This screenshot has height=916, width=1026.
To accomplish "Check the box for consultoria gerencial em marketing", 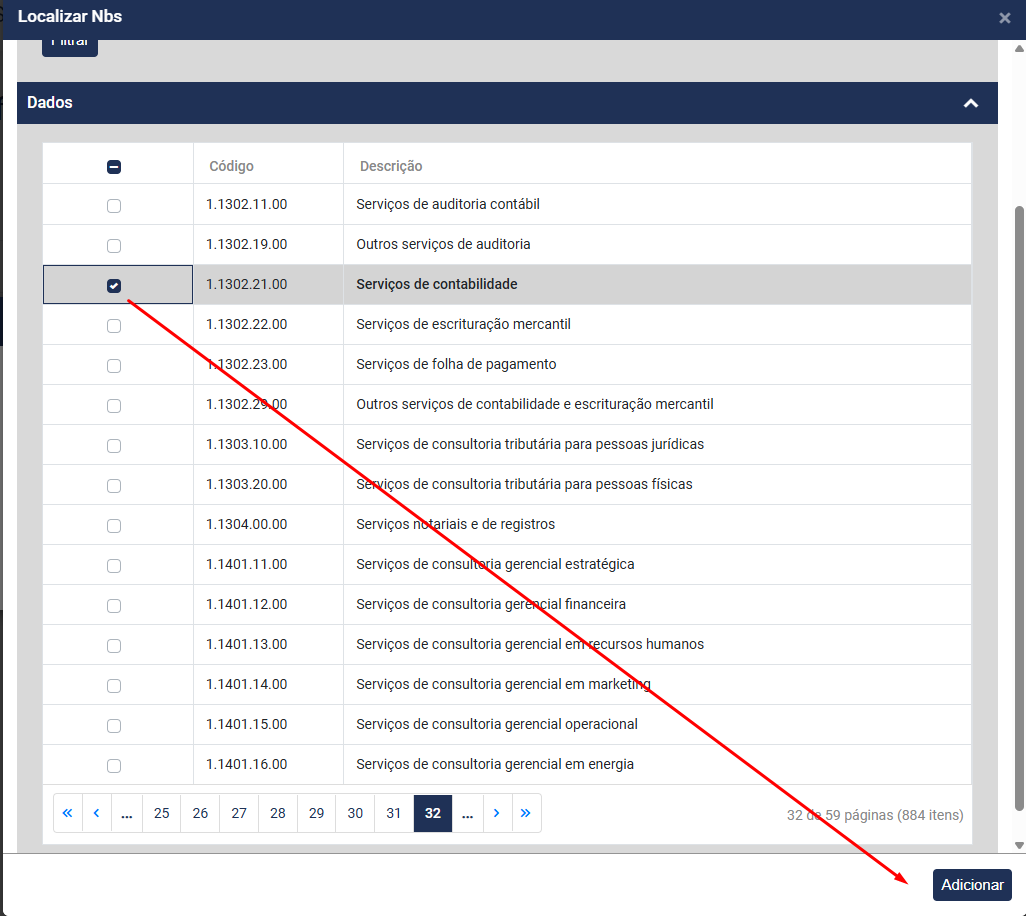I will click(x=114, y=686).
